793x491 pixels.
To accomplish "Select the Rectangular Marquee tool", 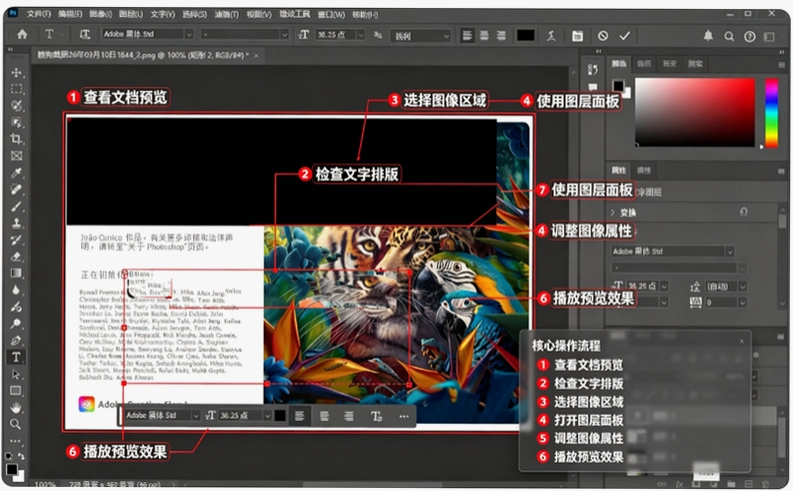I will click(x=16, y=89).
